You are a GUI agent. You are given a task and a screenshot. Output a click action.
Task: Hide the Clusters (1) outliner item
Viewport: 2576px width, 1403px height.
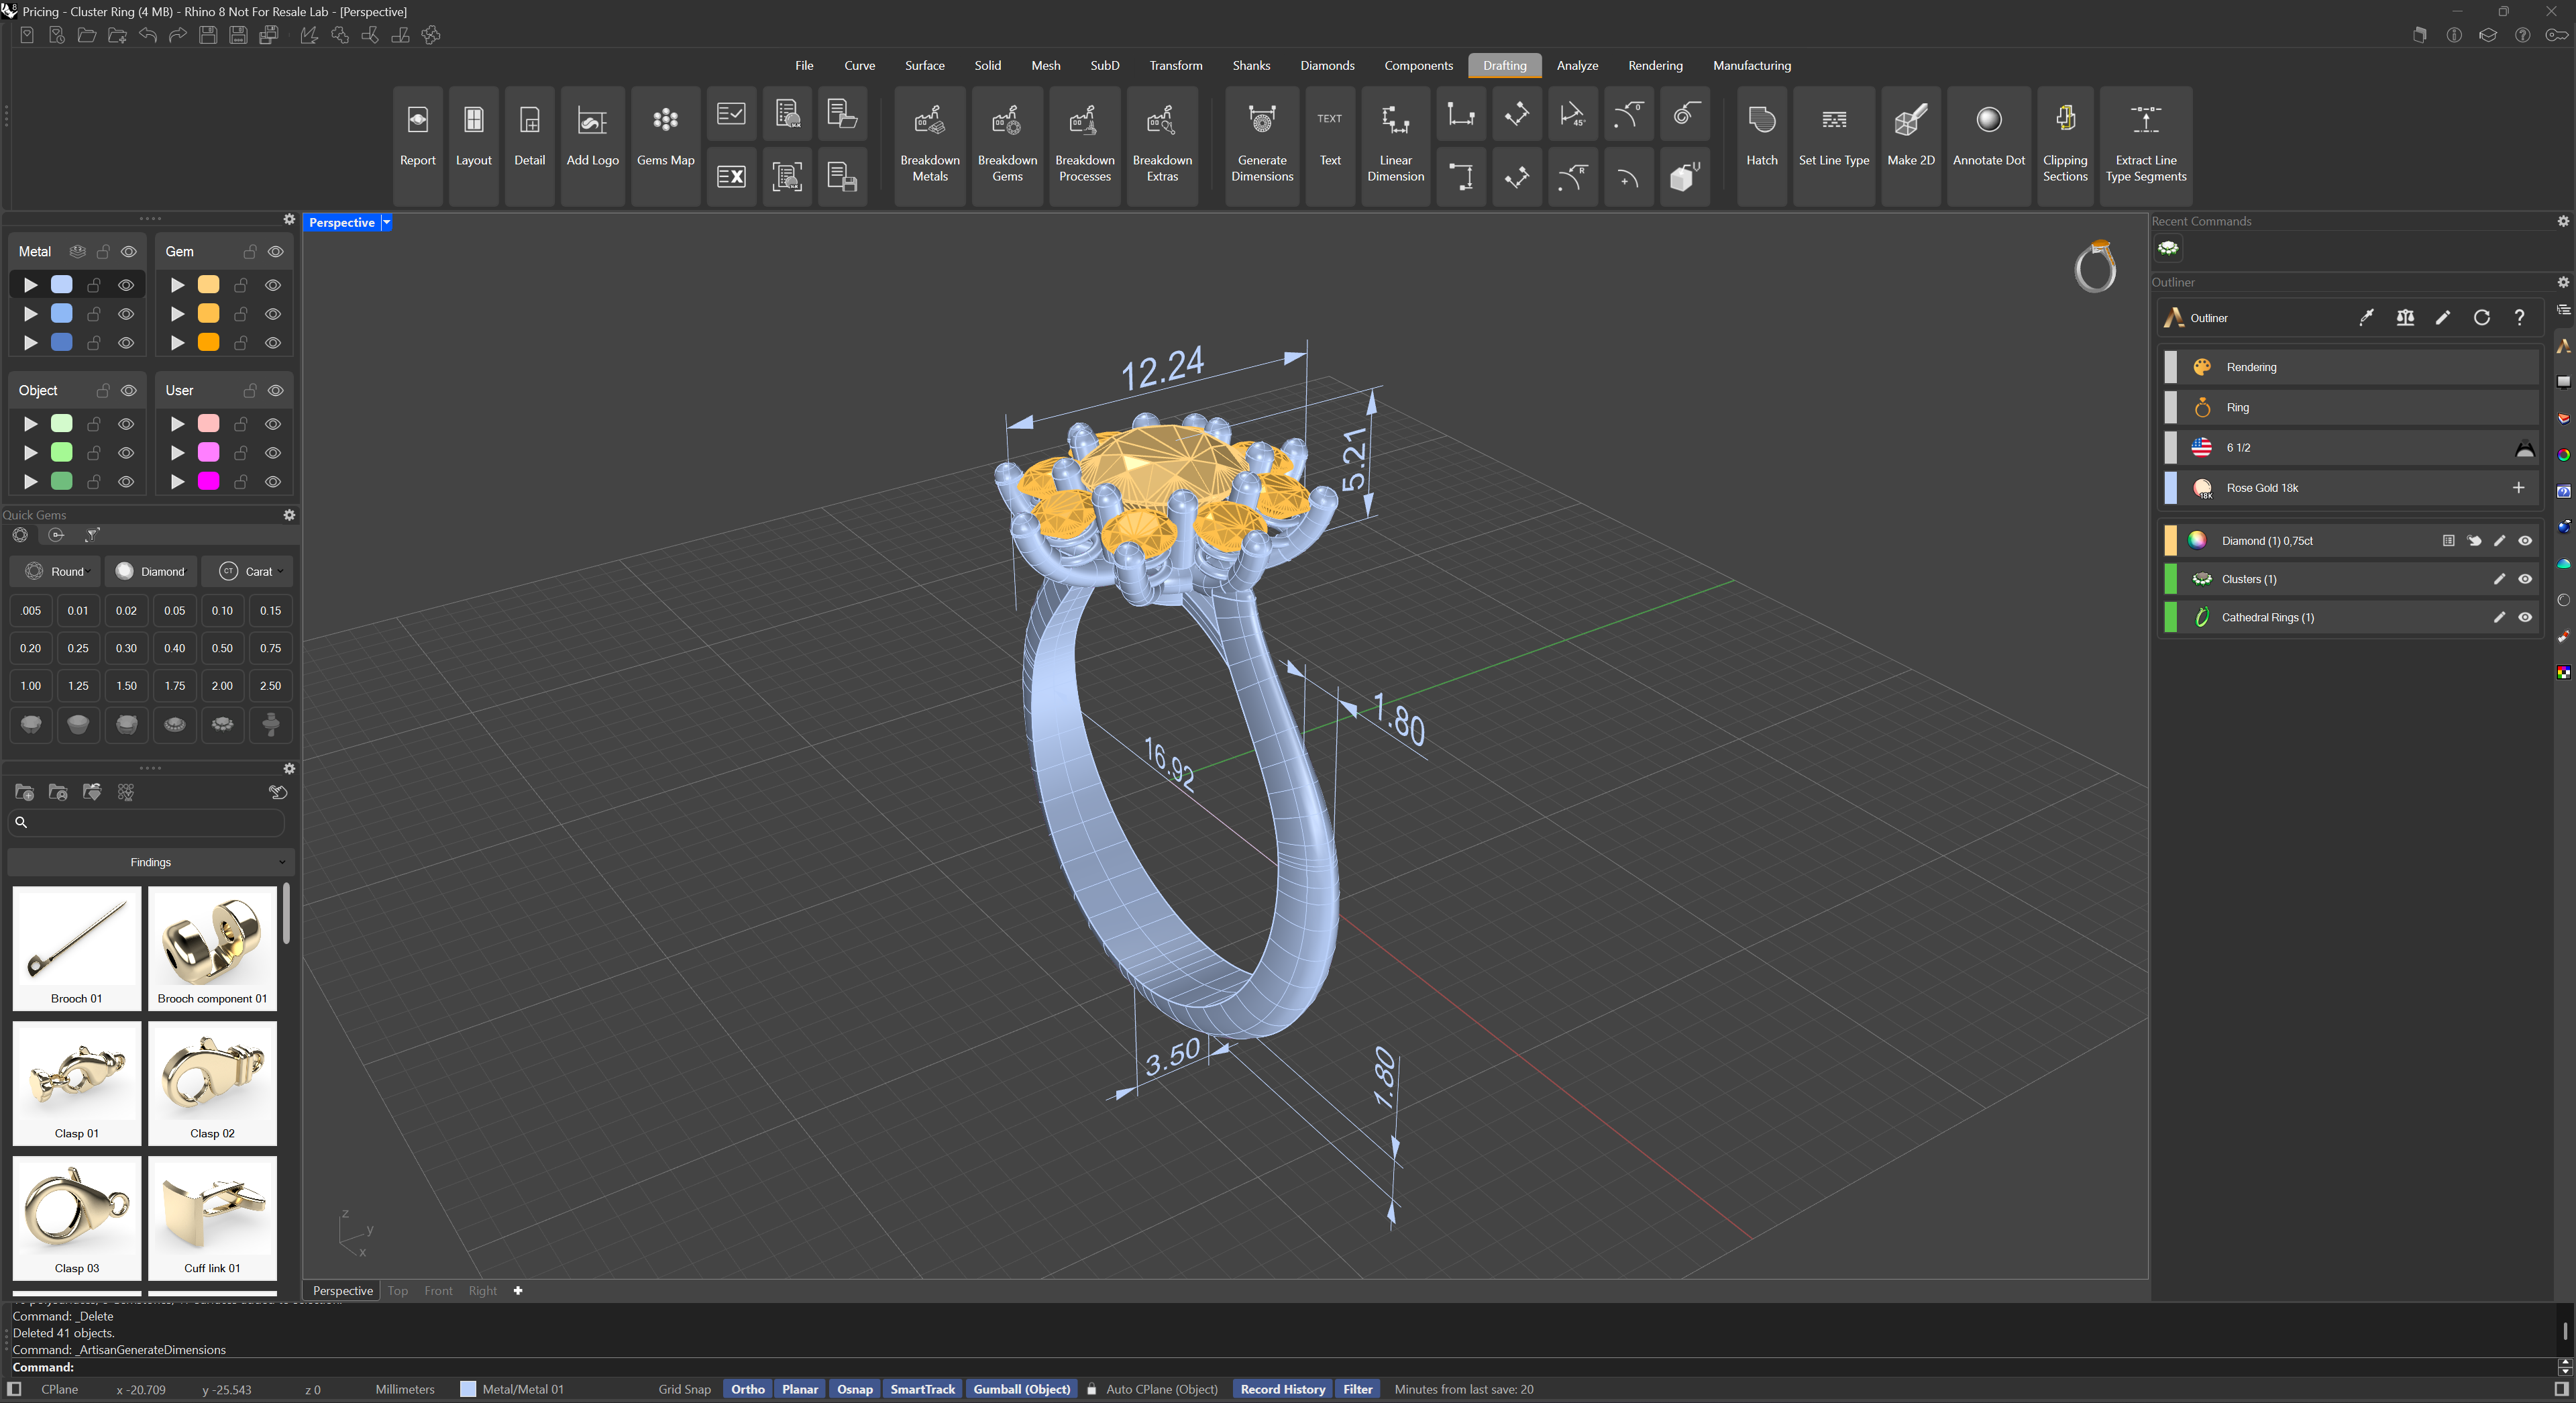click(2524, 579)
